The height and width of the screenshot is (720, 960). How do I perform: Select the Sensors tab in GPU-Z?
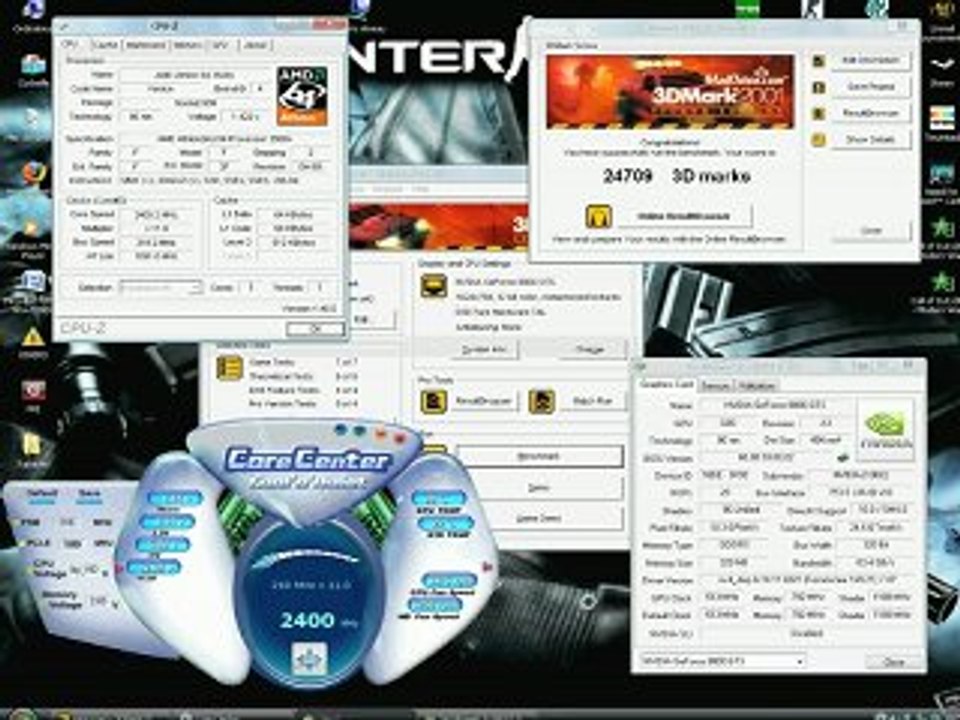point(714,386)
